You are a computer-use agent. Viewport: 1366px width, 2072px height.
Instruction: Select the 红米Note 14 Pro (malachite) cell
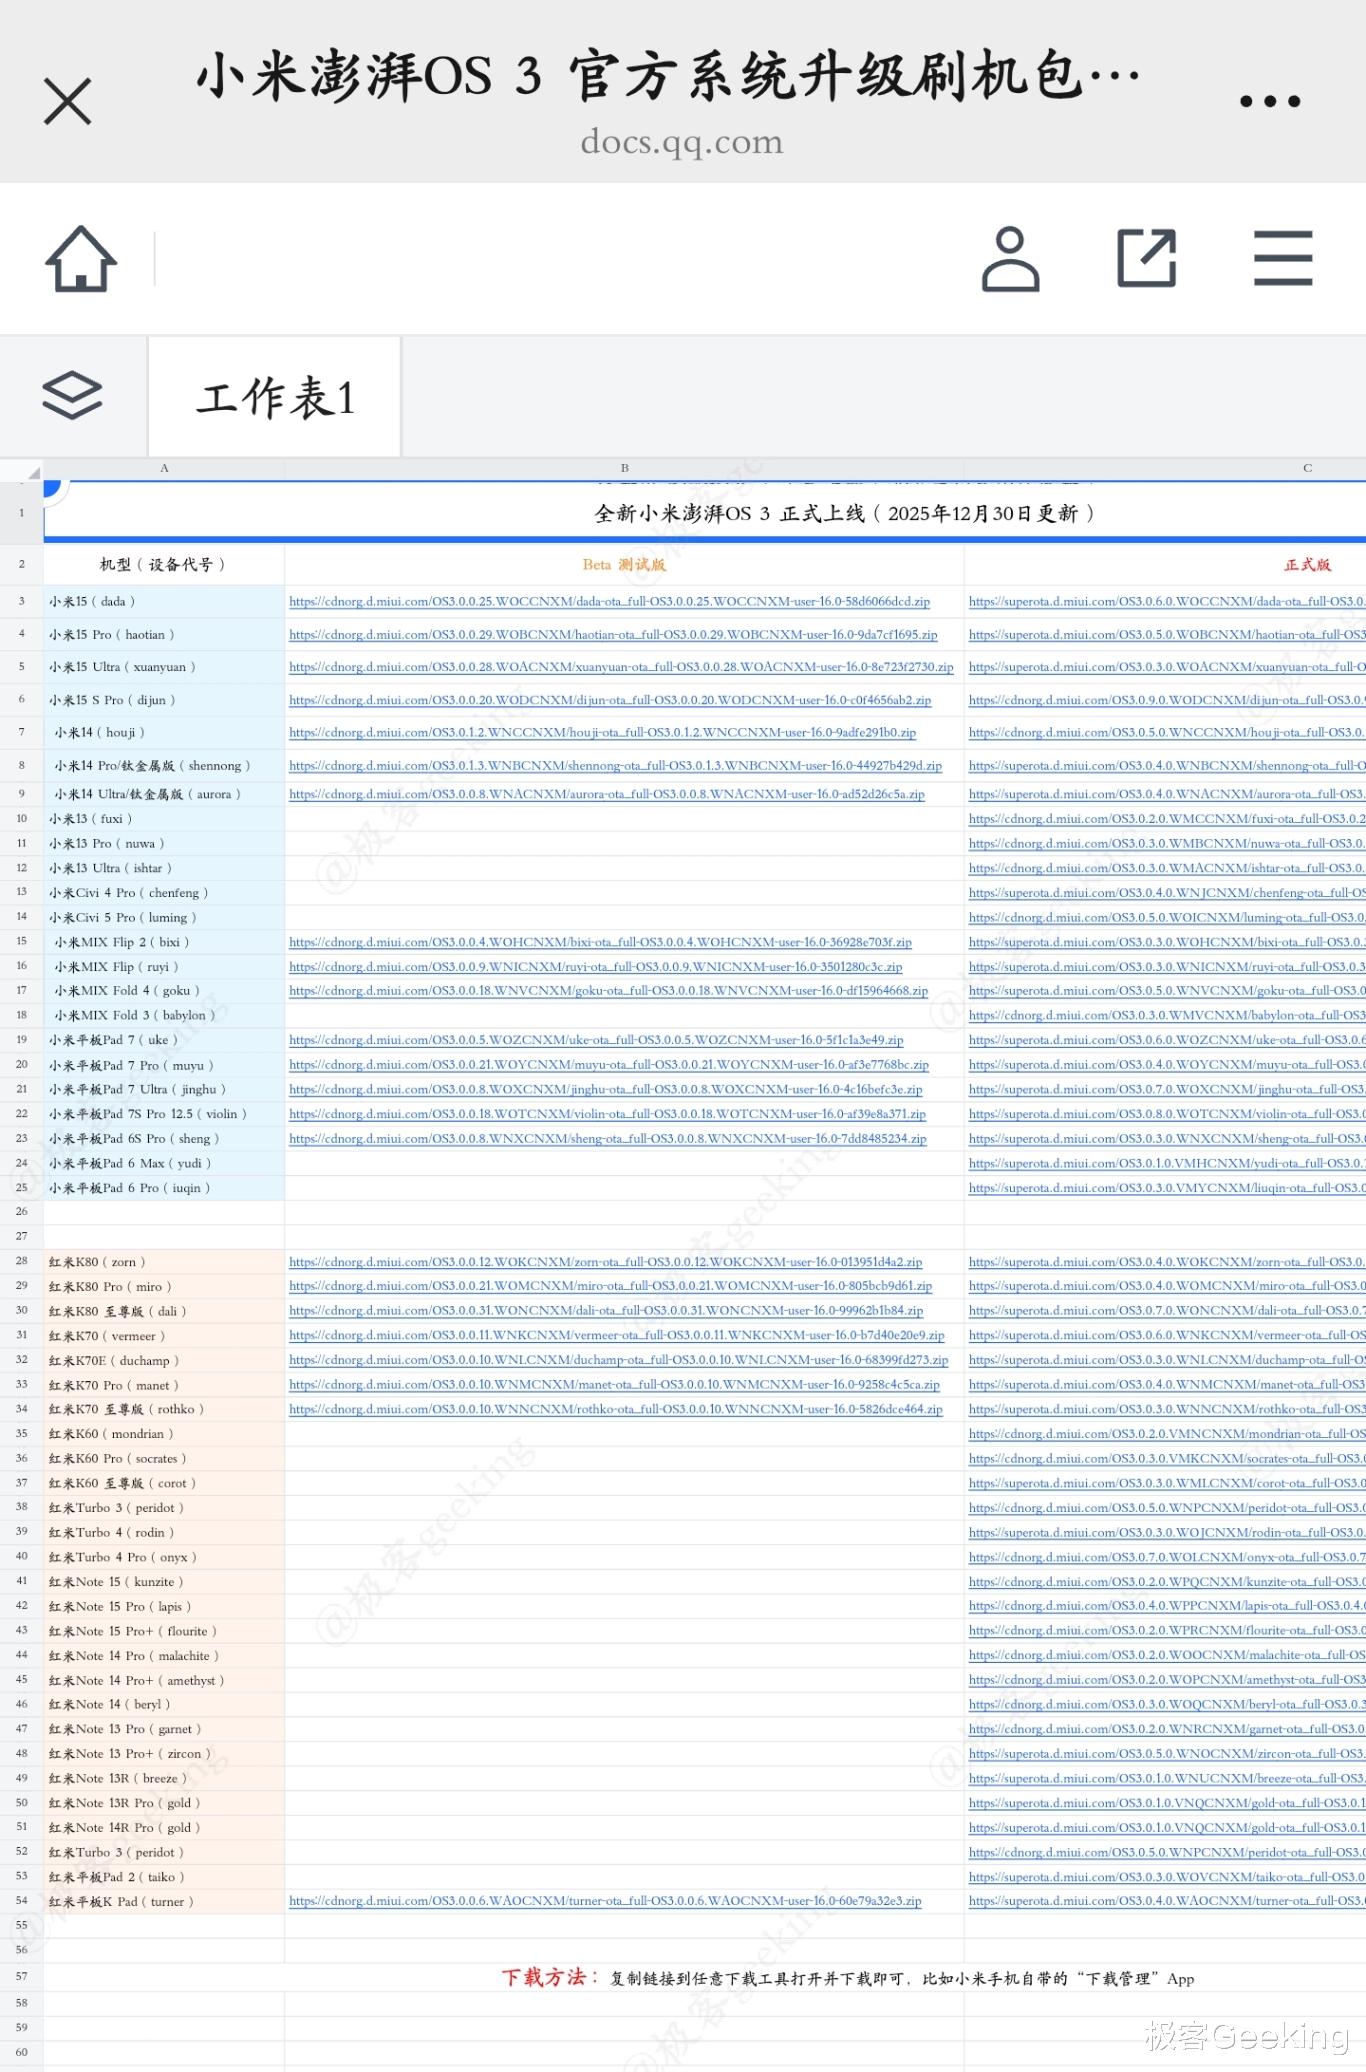click(x=164, y=1655)
